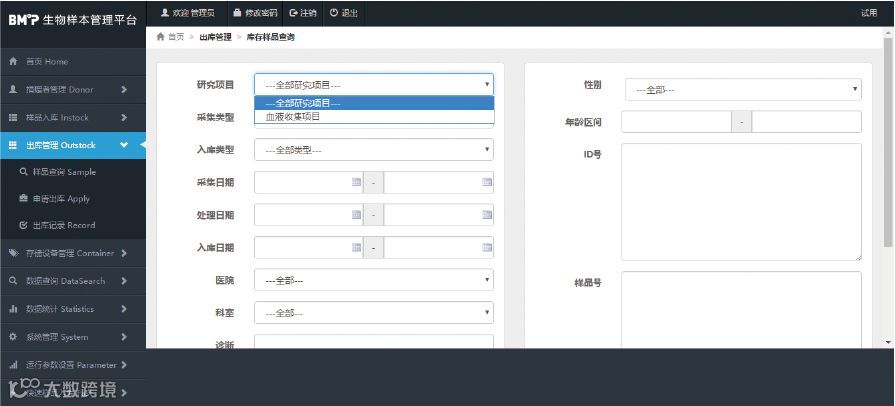
Task: Click the DataSearch magnifier icon in sidebar
Action: [x=13, y=281]
